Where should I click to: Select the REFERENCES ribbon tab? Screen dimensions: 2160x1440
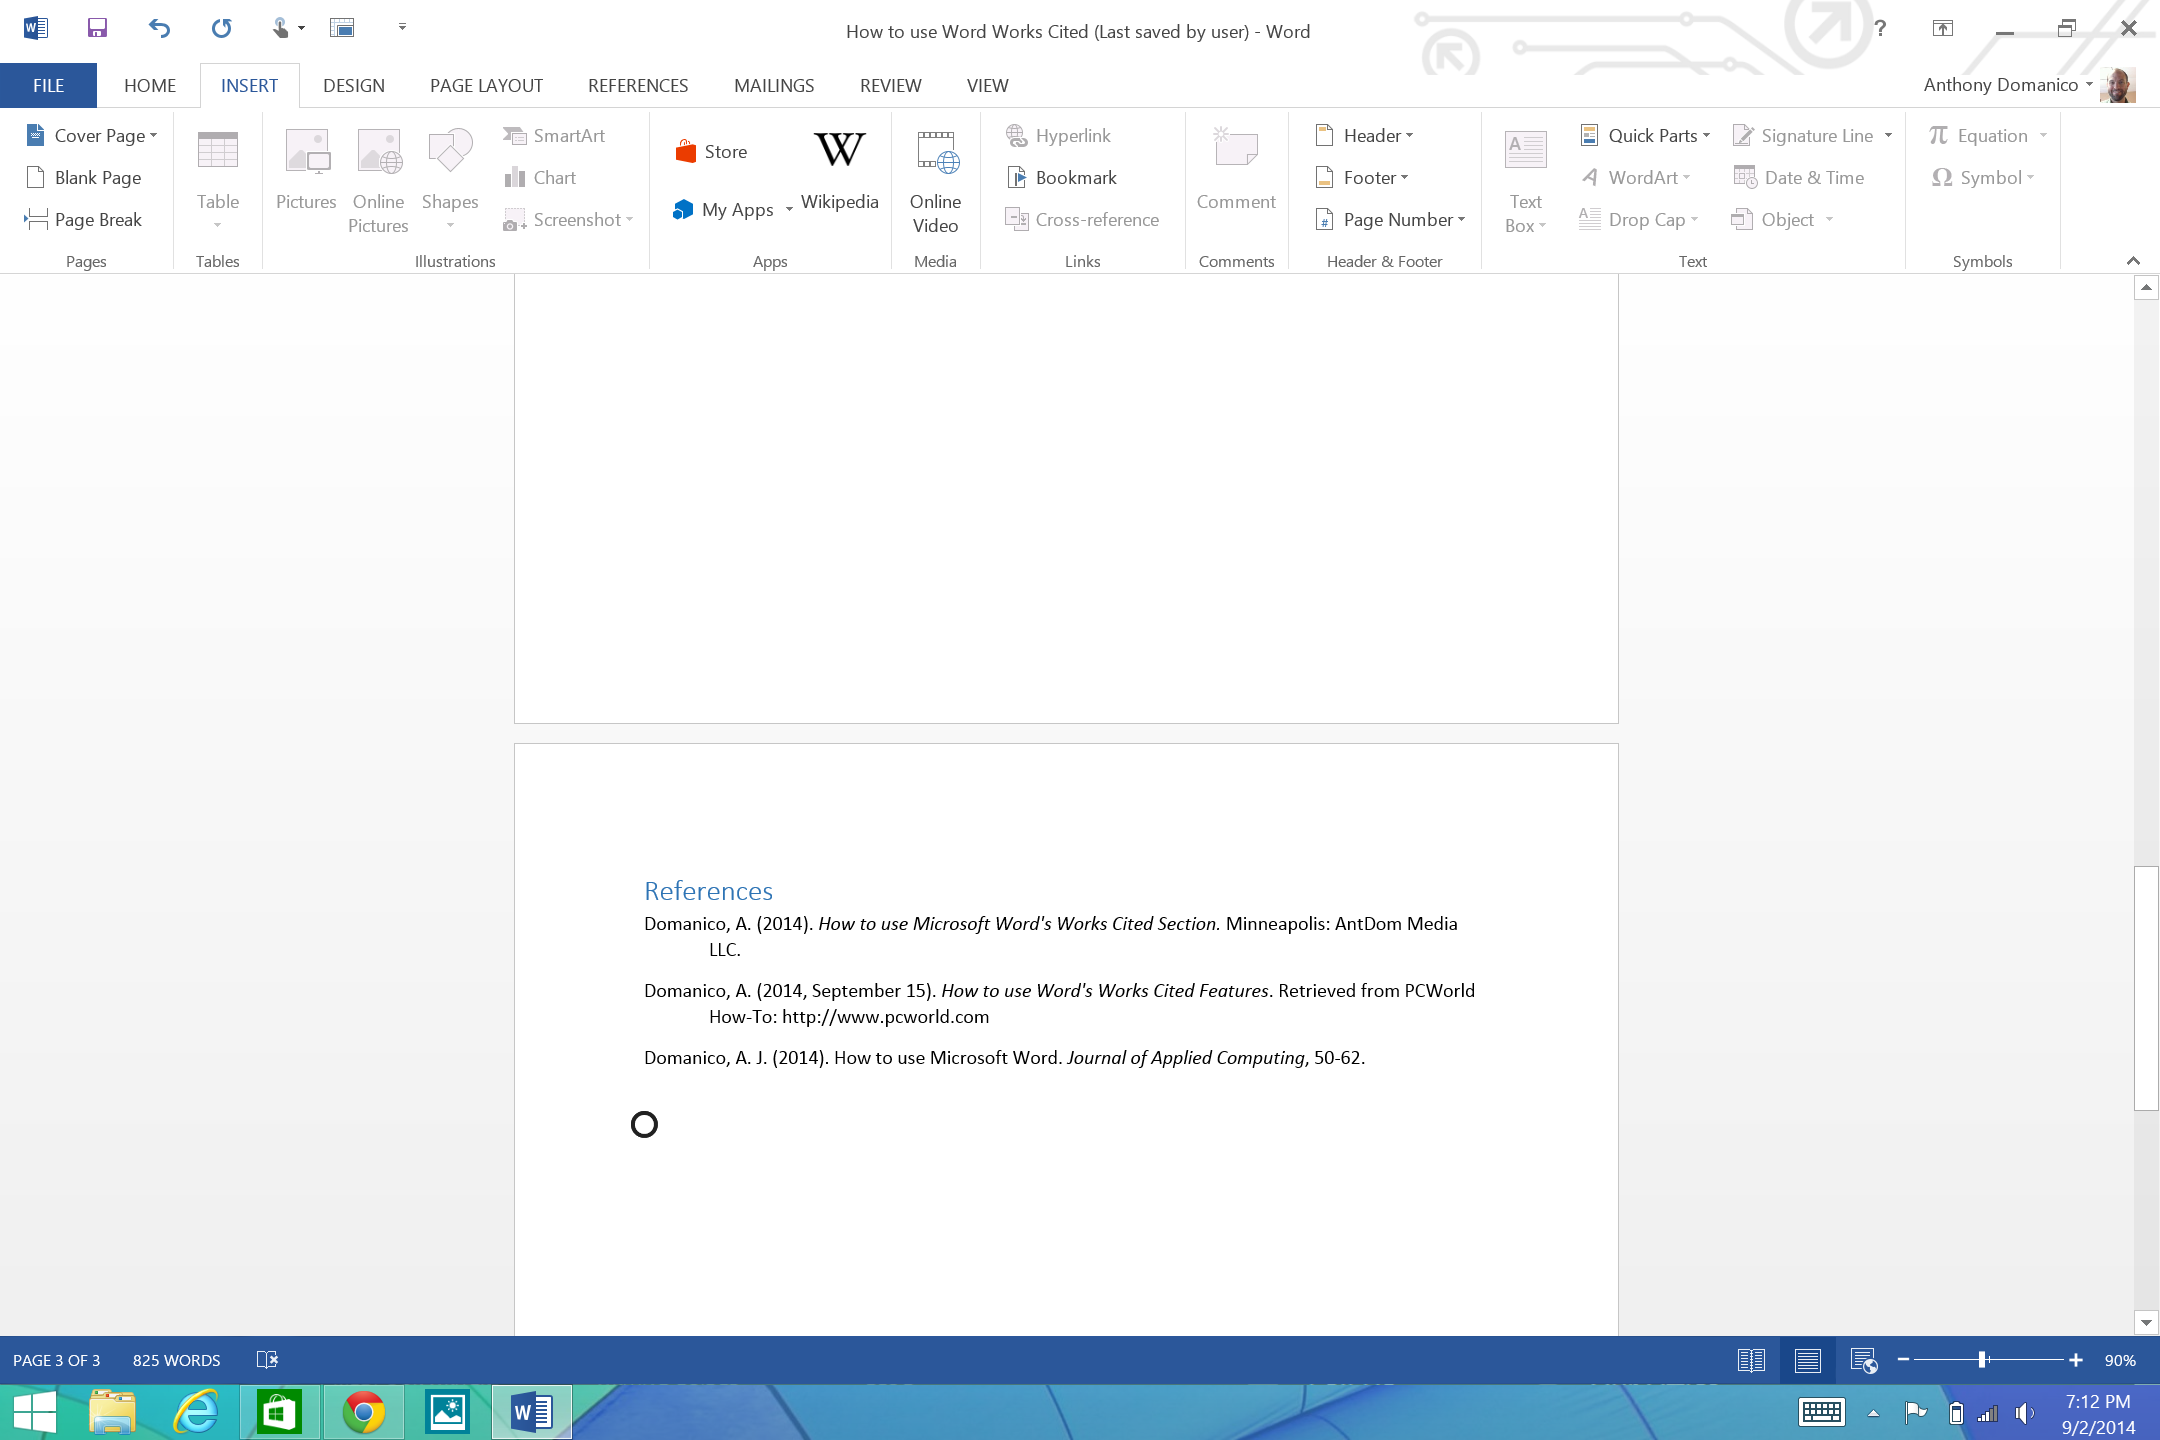coord(638,85)
